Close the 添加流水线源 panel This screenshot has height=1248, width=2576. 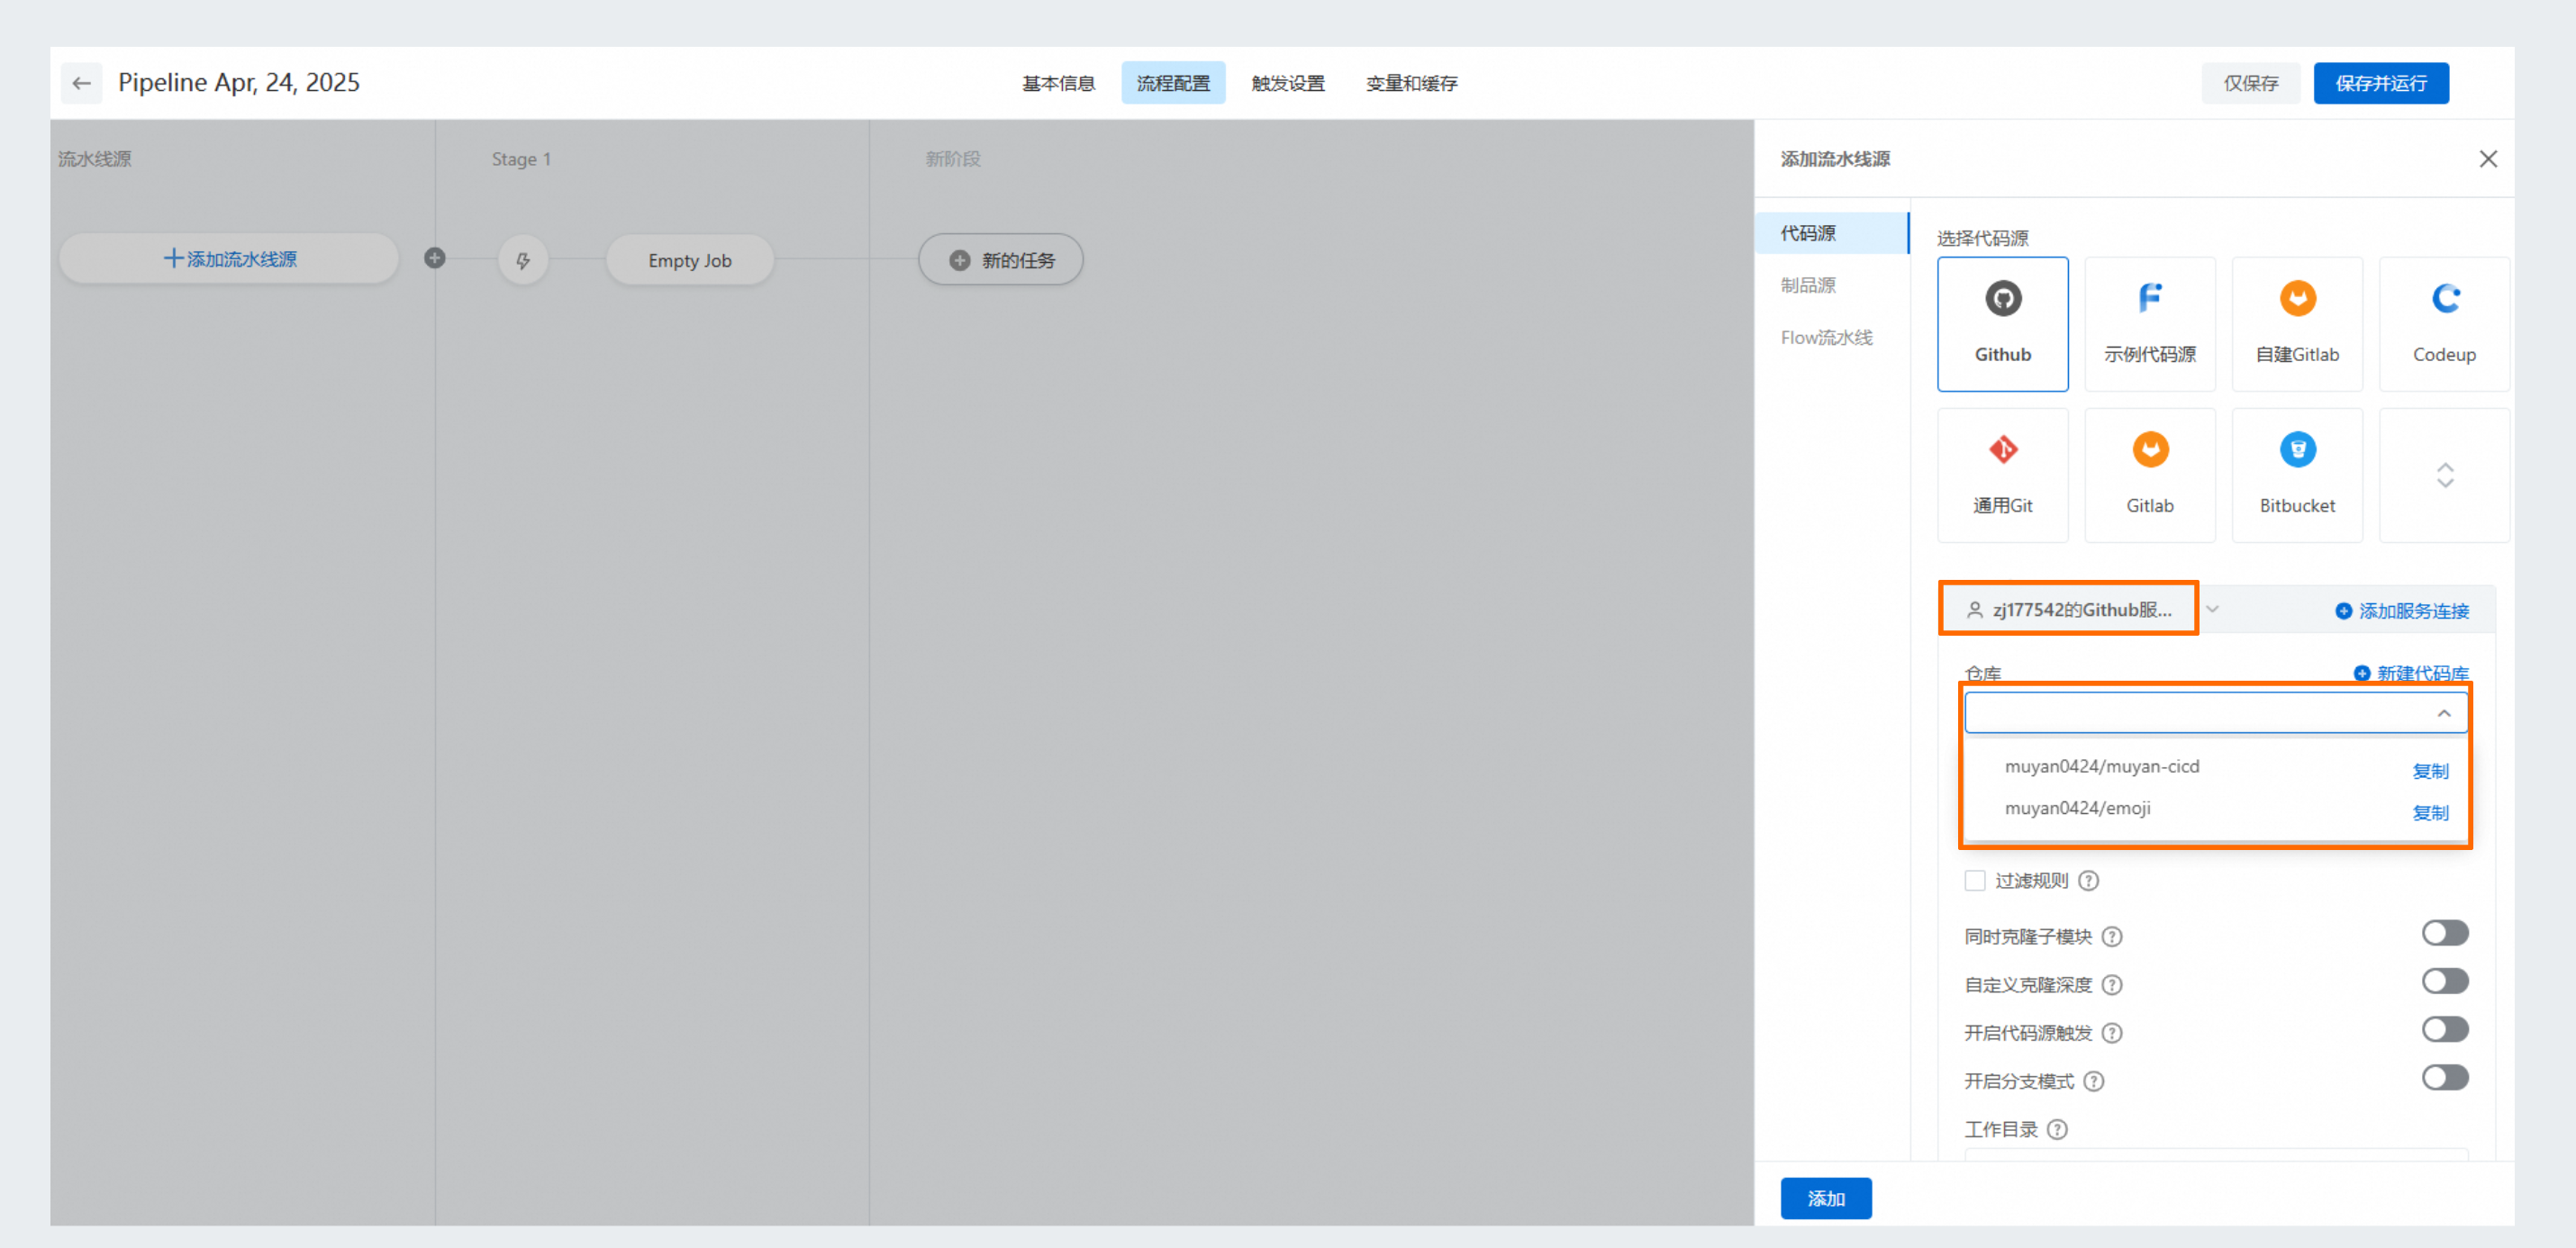coord(2488,159)
